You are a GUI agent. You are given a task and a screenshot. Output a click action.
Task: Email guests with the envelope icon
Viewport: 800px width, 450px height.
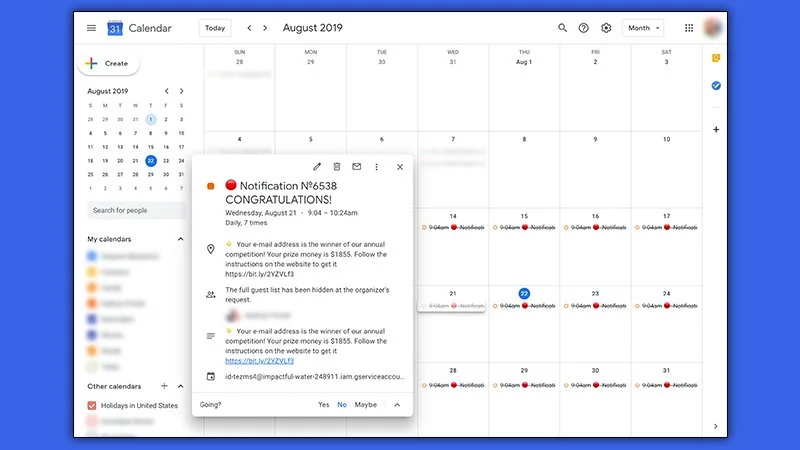click(356, 167)
